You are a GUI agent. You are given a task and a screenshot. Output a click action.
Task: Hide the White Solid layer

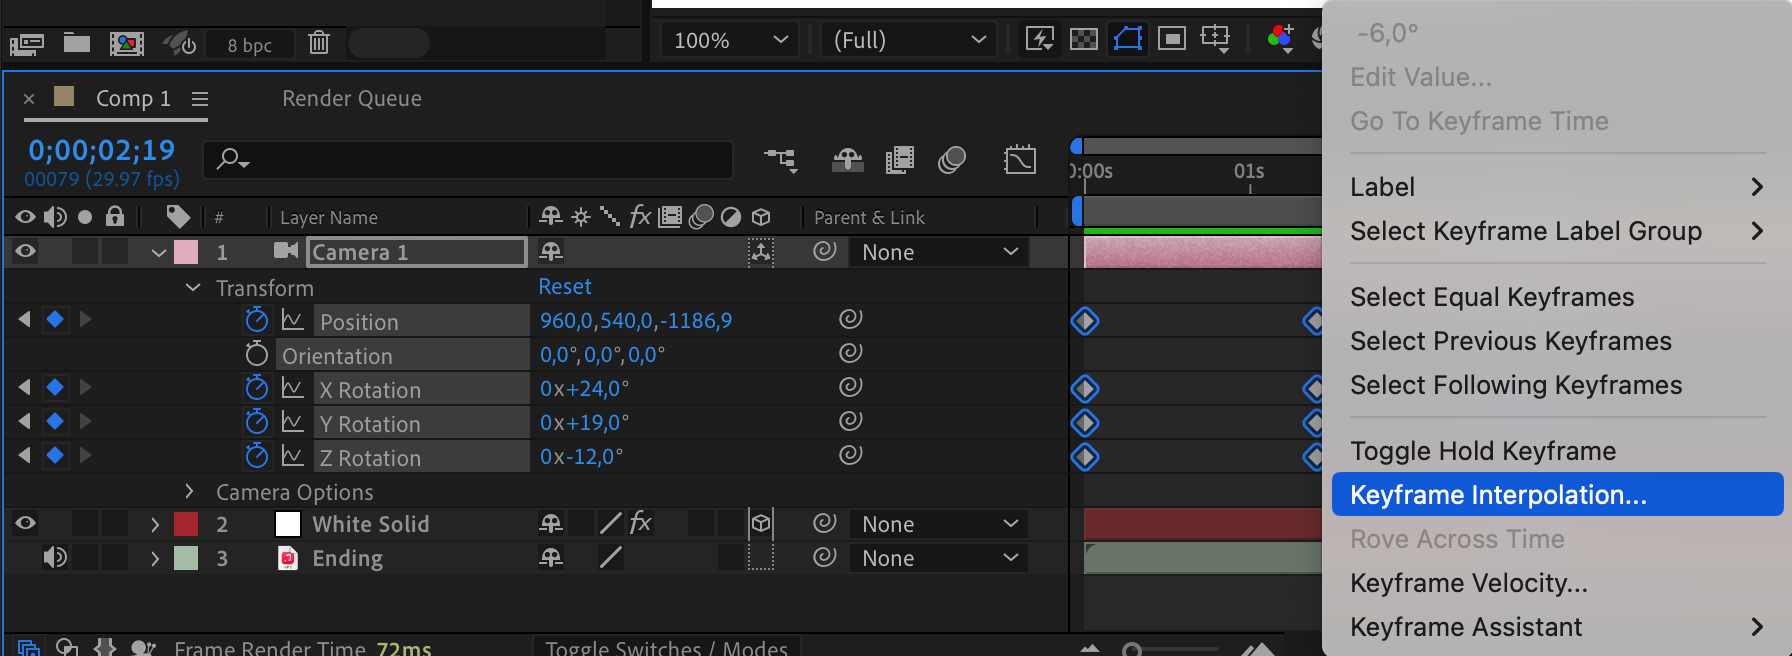click(25, 523)
